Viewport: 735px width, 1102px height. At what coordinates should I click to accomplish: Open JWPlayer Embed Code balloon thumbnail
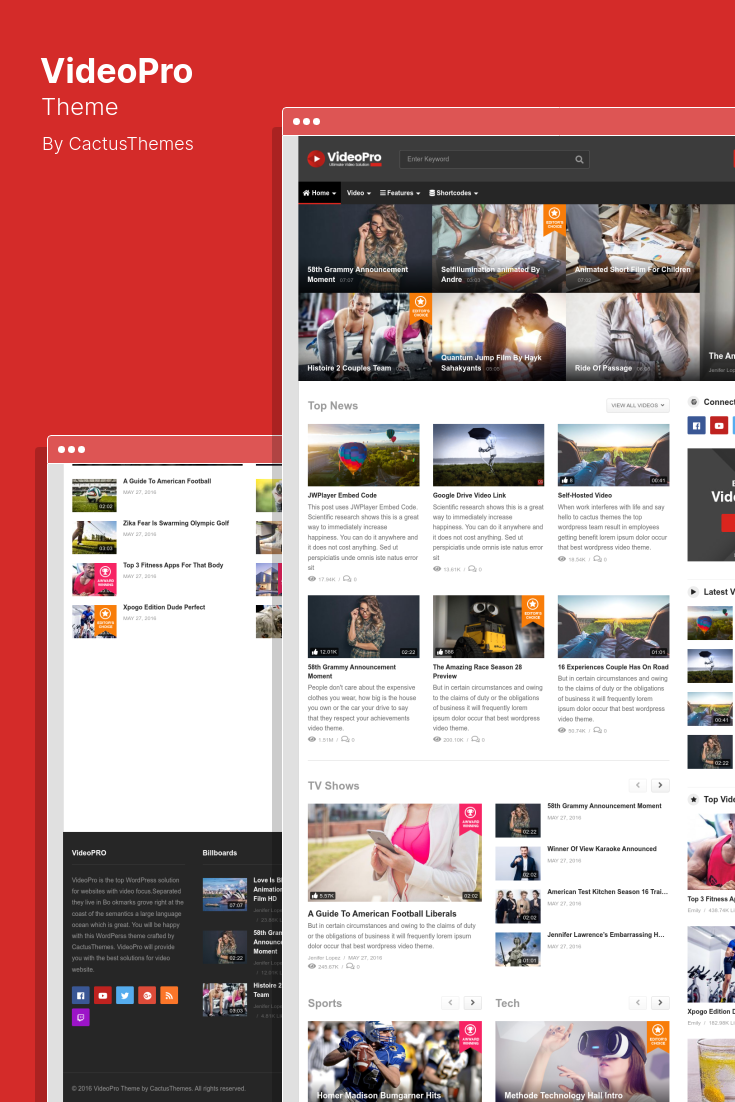pos(363,455)
